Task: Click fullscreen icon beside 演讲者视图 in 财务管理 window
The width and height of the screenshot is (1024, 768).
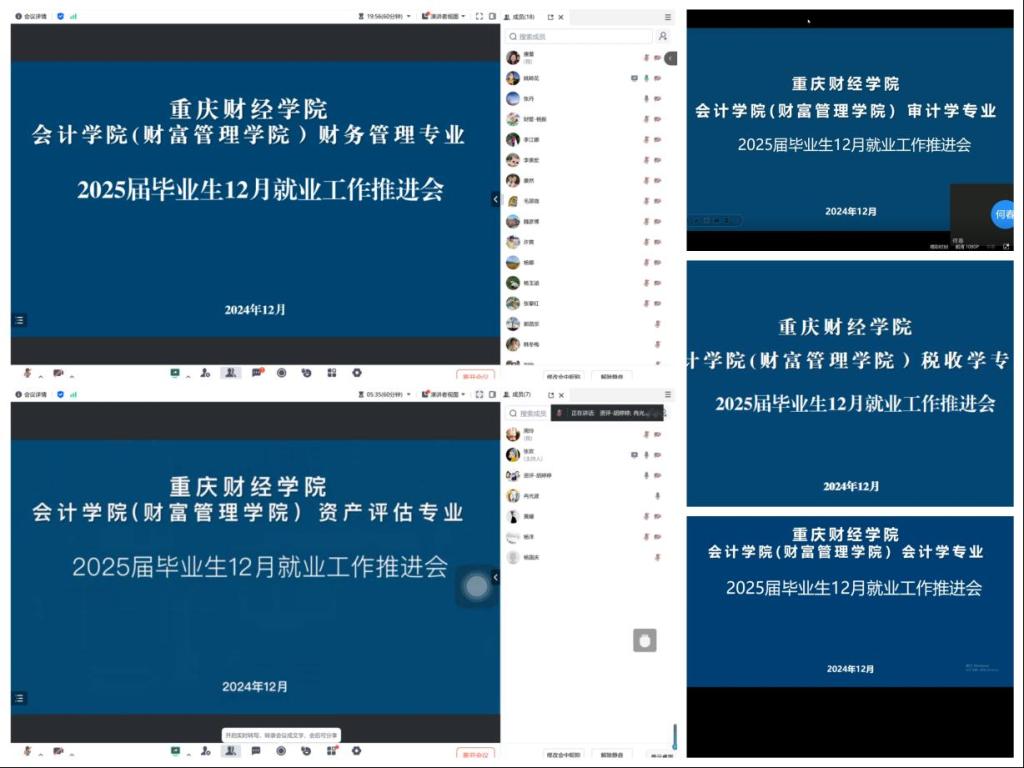Action: [479, 16]
